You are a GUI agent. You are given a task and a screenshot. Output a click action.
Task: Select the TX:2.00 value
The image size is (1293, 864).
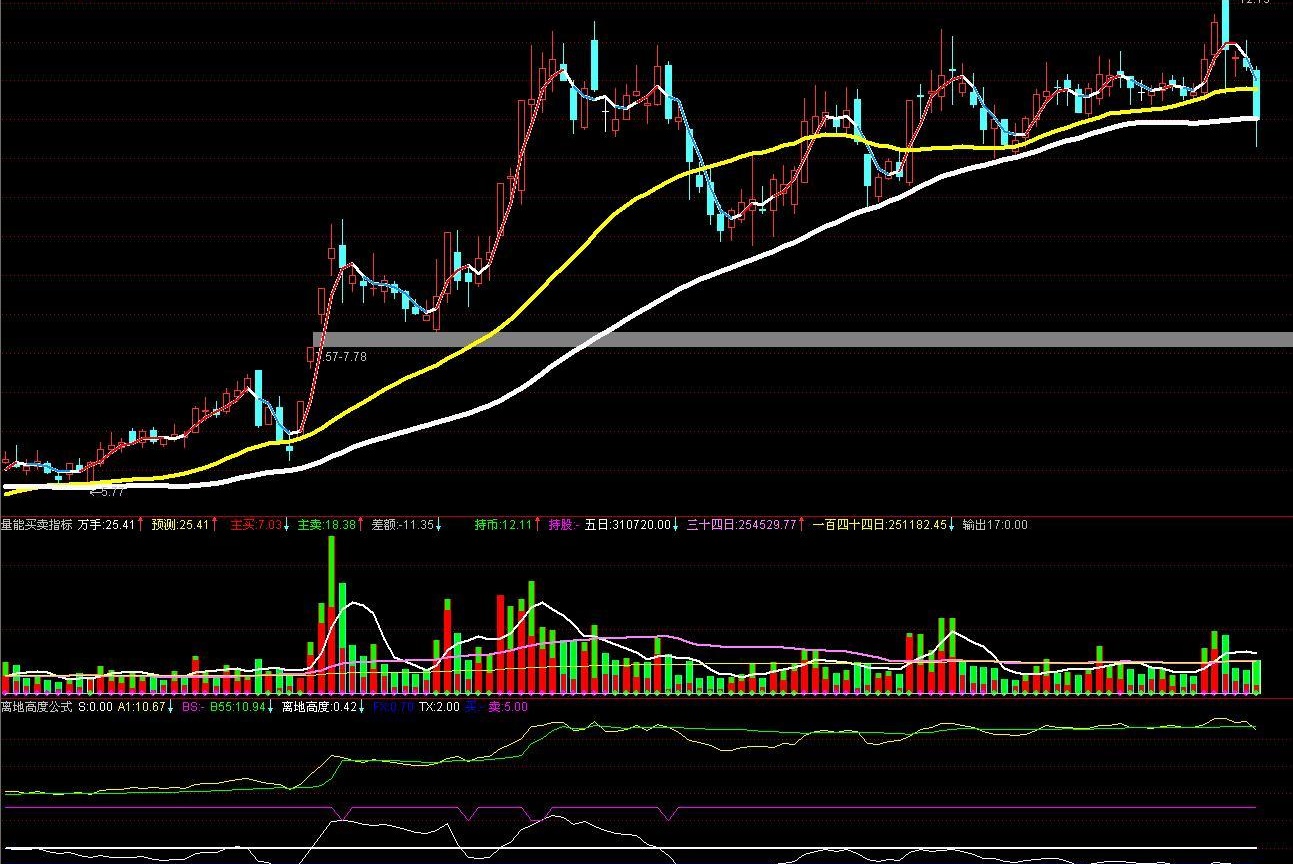439,707
